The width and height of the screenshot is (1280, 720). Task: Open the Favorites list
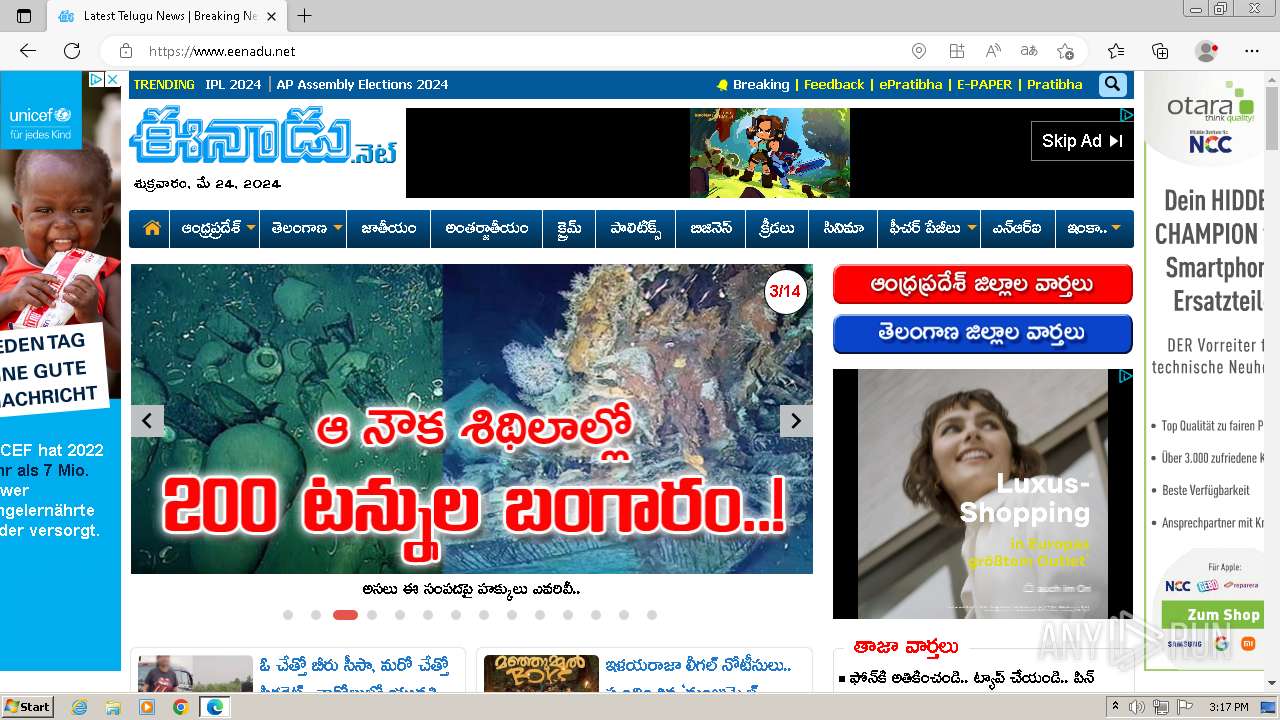coord(1116,51)
